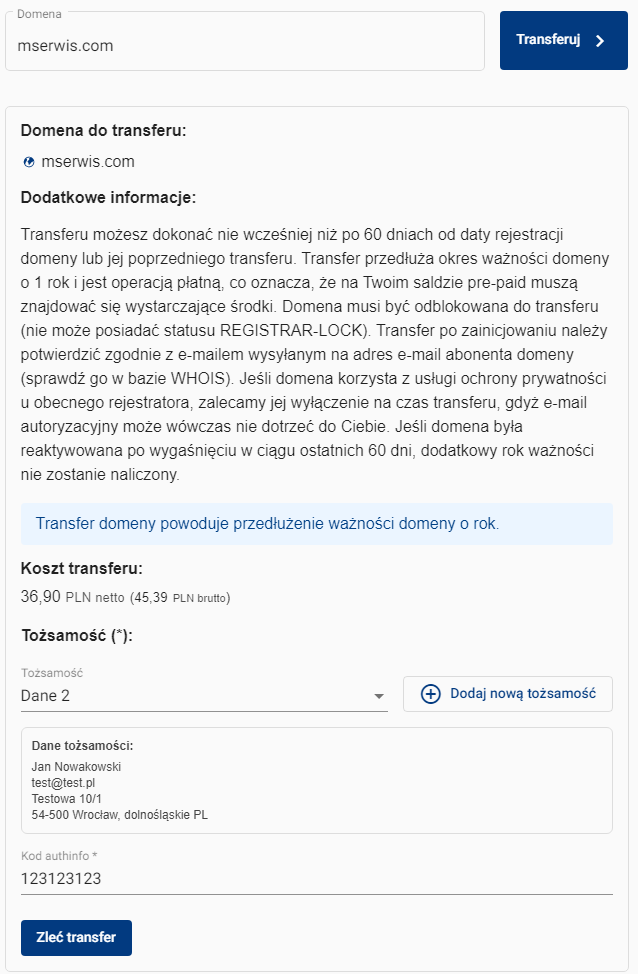This screenshot has height=974, width=638.
Task: Click the 'Dane tożsamości' details box
Action: point(317,780)
